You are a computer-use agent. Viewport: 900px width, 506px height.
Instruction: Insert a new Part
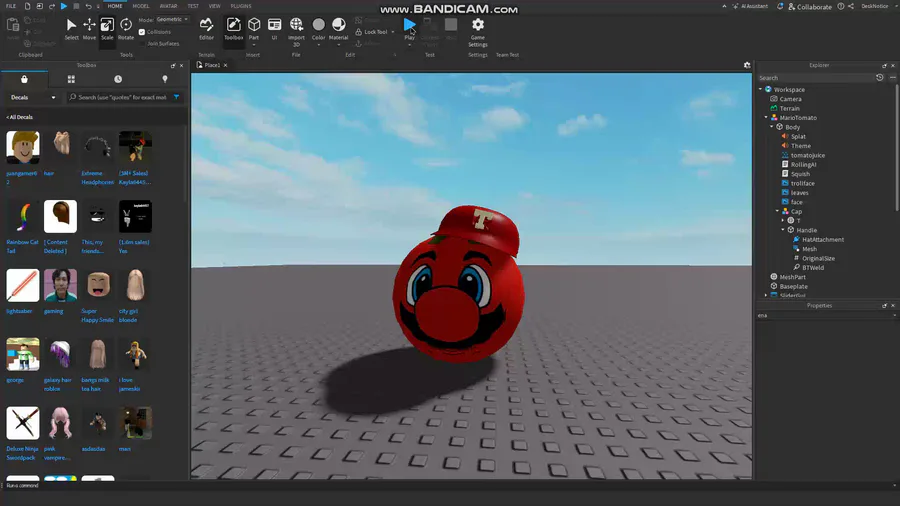(254, 25)
